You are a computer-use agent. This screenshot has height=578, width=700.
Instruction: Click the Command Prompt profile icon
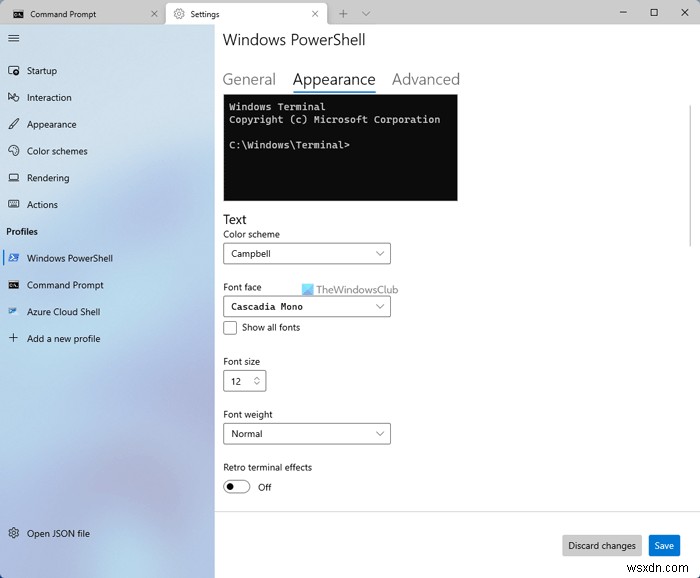pos(14,285)
